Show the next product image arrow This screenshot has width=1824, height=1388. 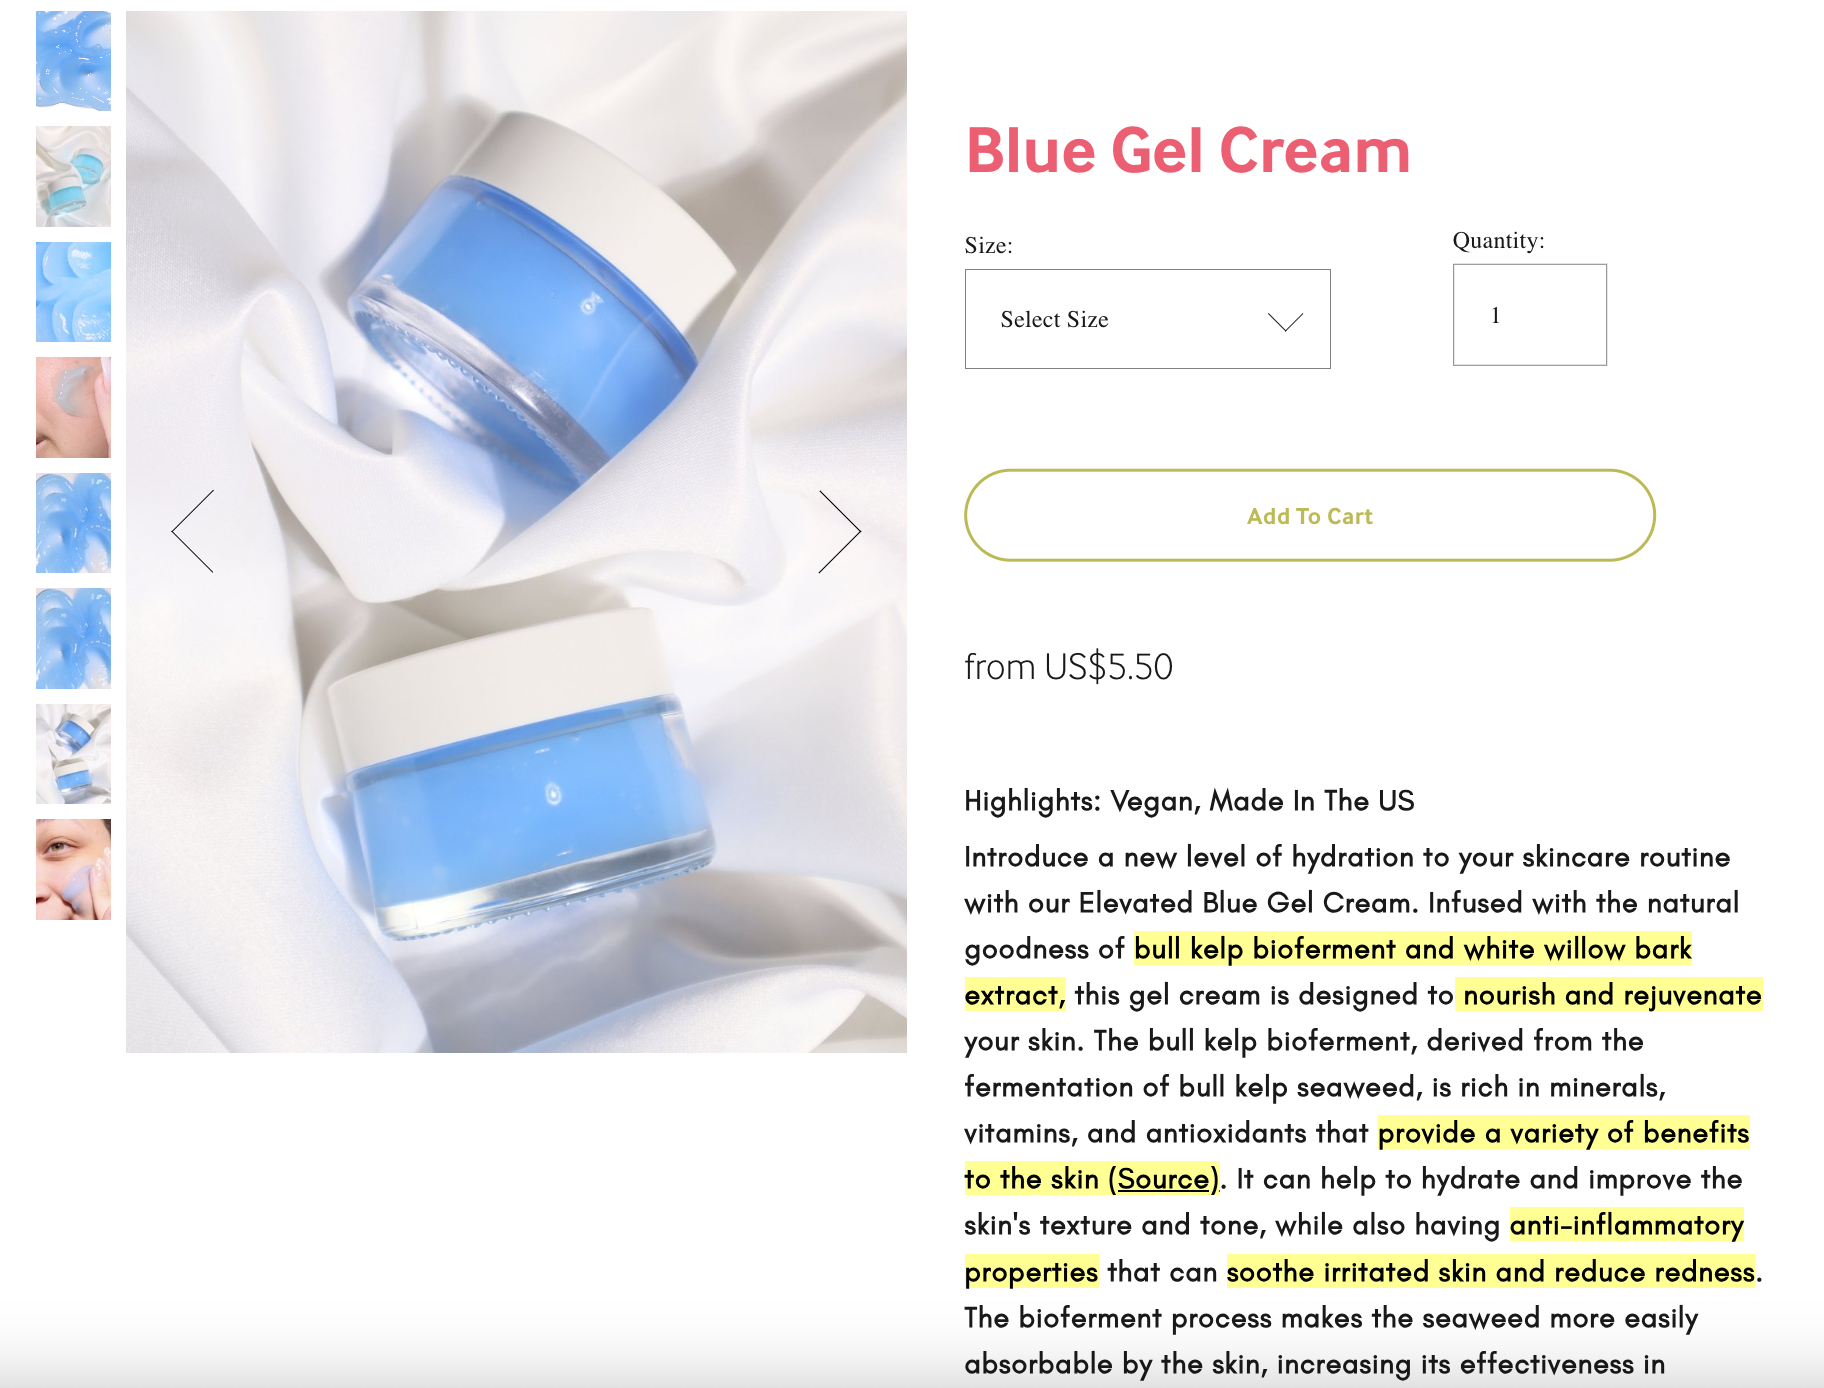839,531
